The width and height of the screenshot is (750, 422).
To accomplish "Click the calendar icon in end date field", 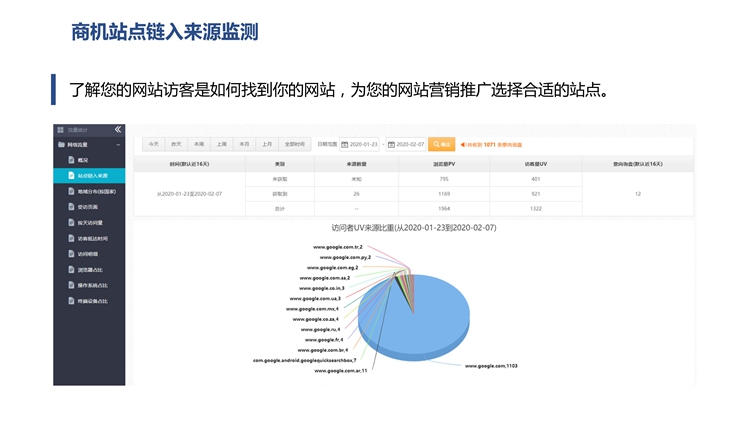I will 391,144.
